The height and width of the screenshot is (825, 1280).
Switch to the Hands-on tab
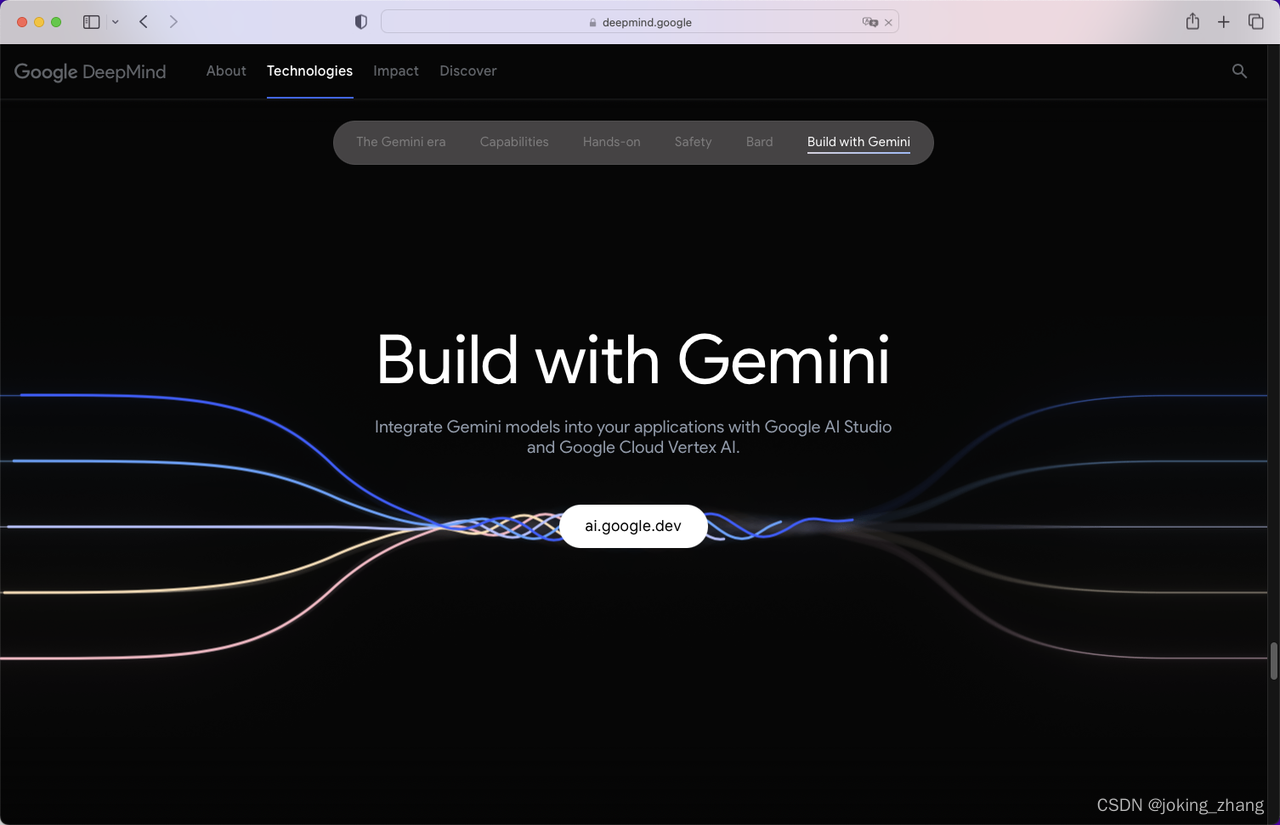[x=612, y=142]
